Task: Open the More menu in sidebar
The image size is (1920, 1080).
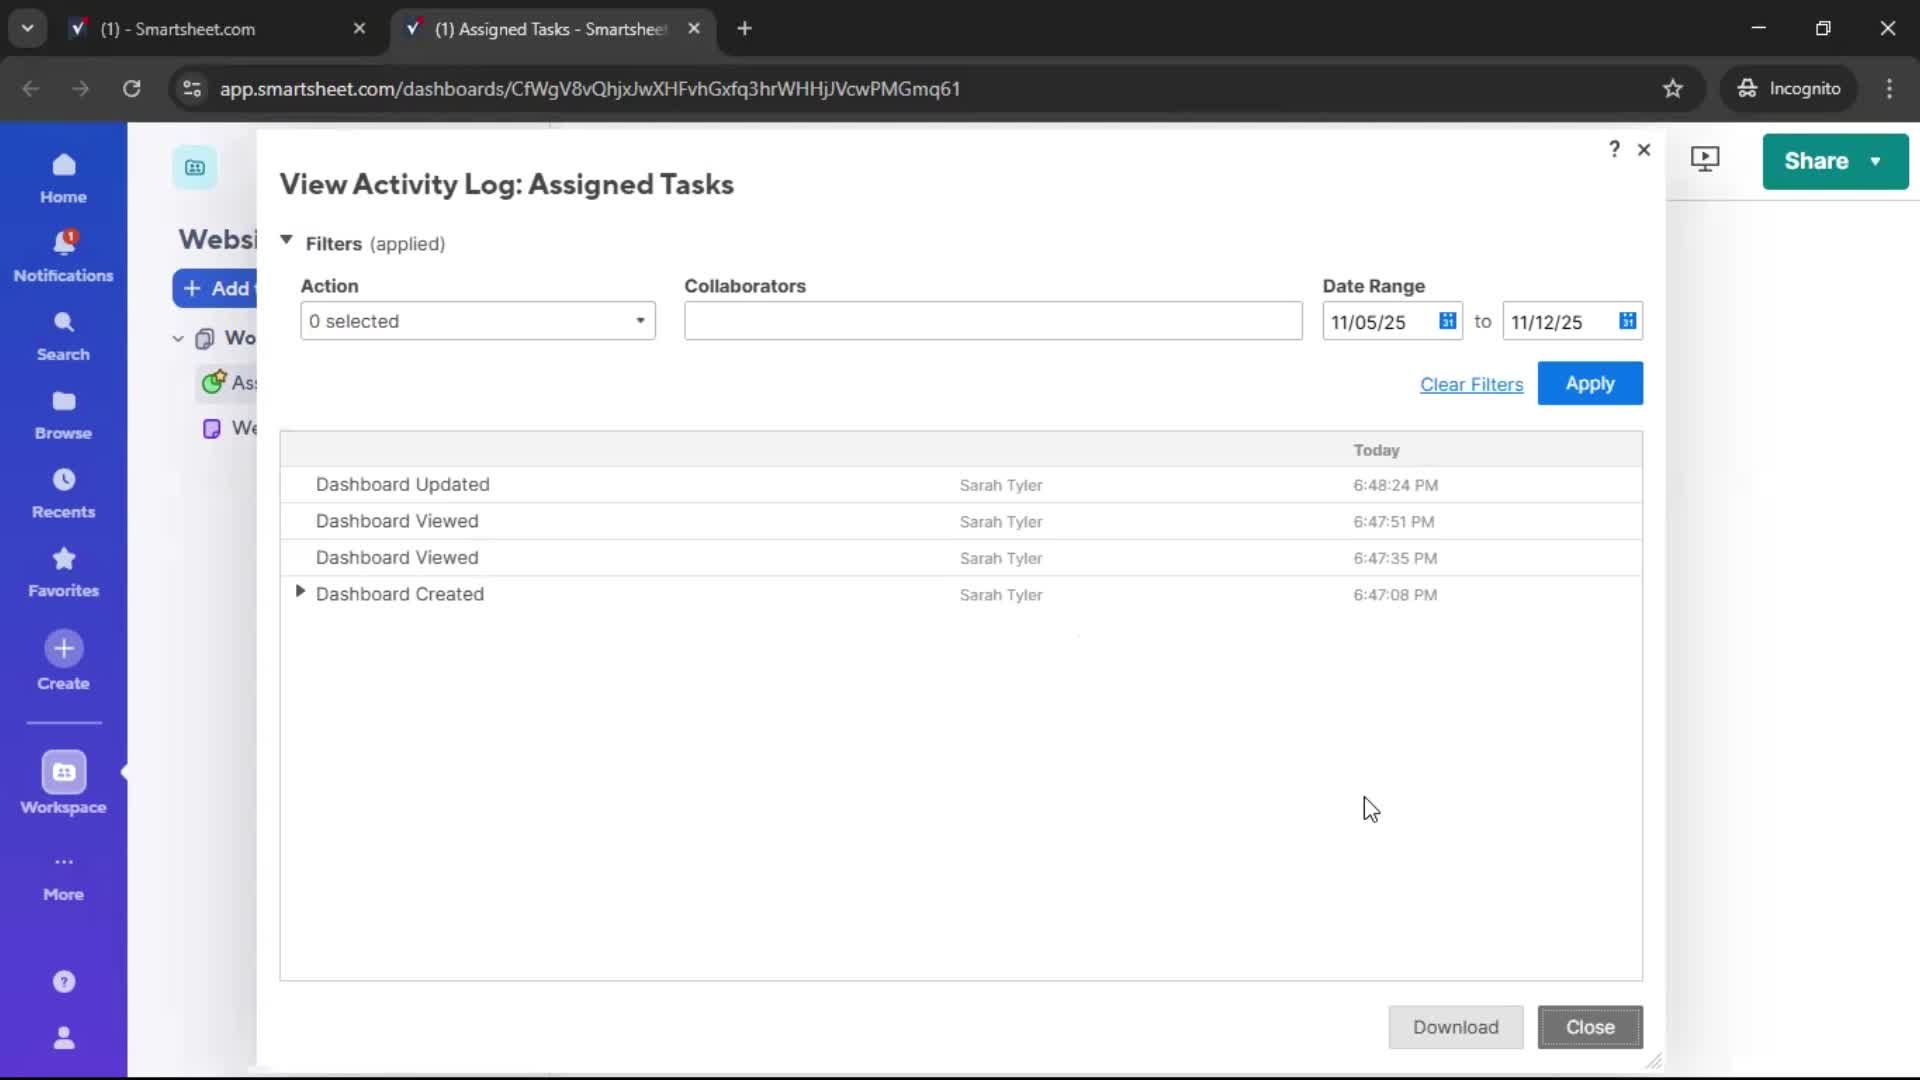Action: tap(62, 875)
